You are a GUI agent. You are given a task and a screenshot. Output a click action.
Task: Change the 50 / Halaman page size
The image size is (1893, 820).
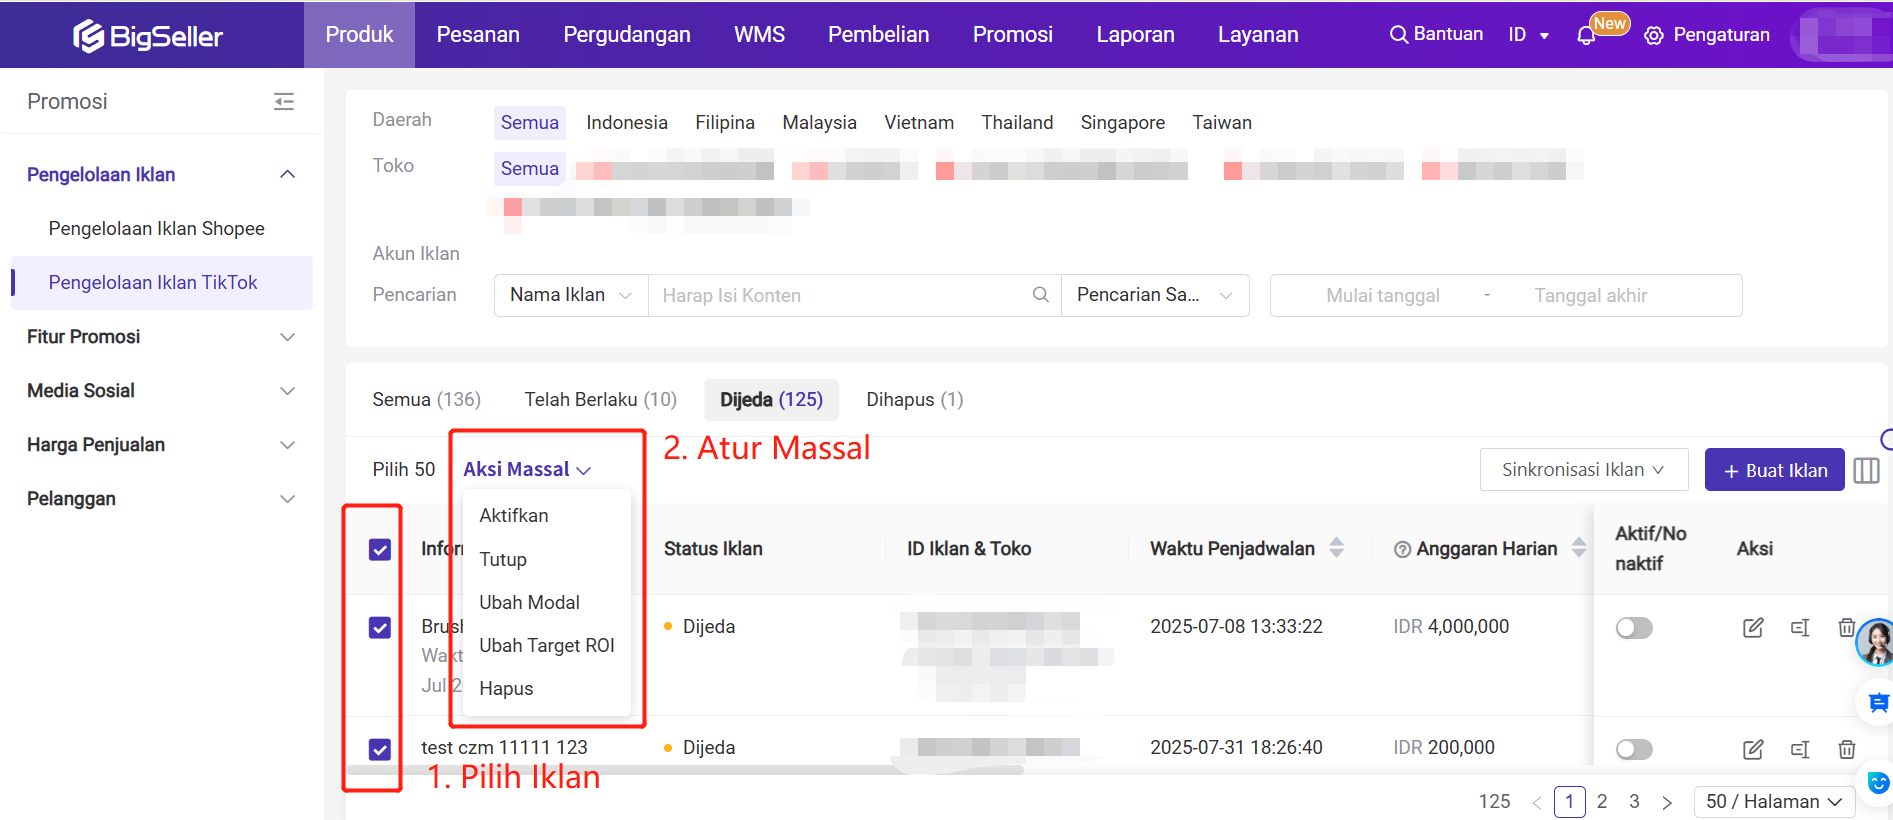coord(1774,802)
